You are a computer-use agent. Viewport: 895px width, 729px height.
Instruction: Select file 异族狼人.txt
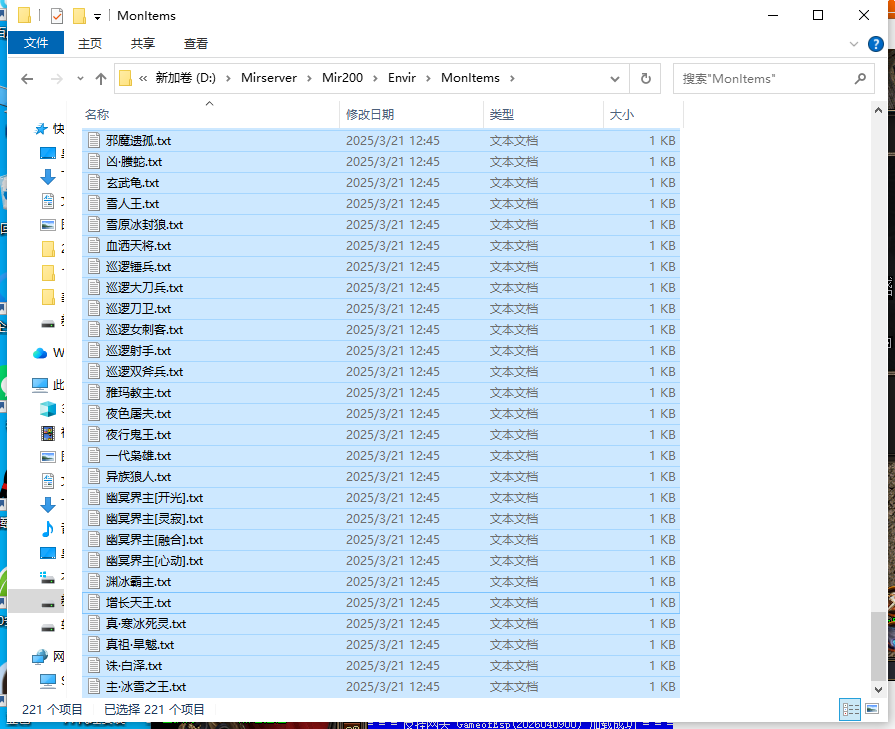click(381, 477)
